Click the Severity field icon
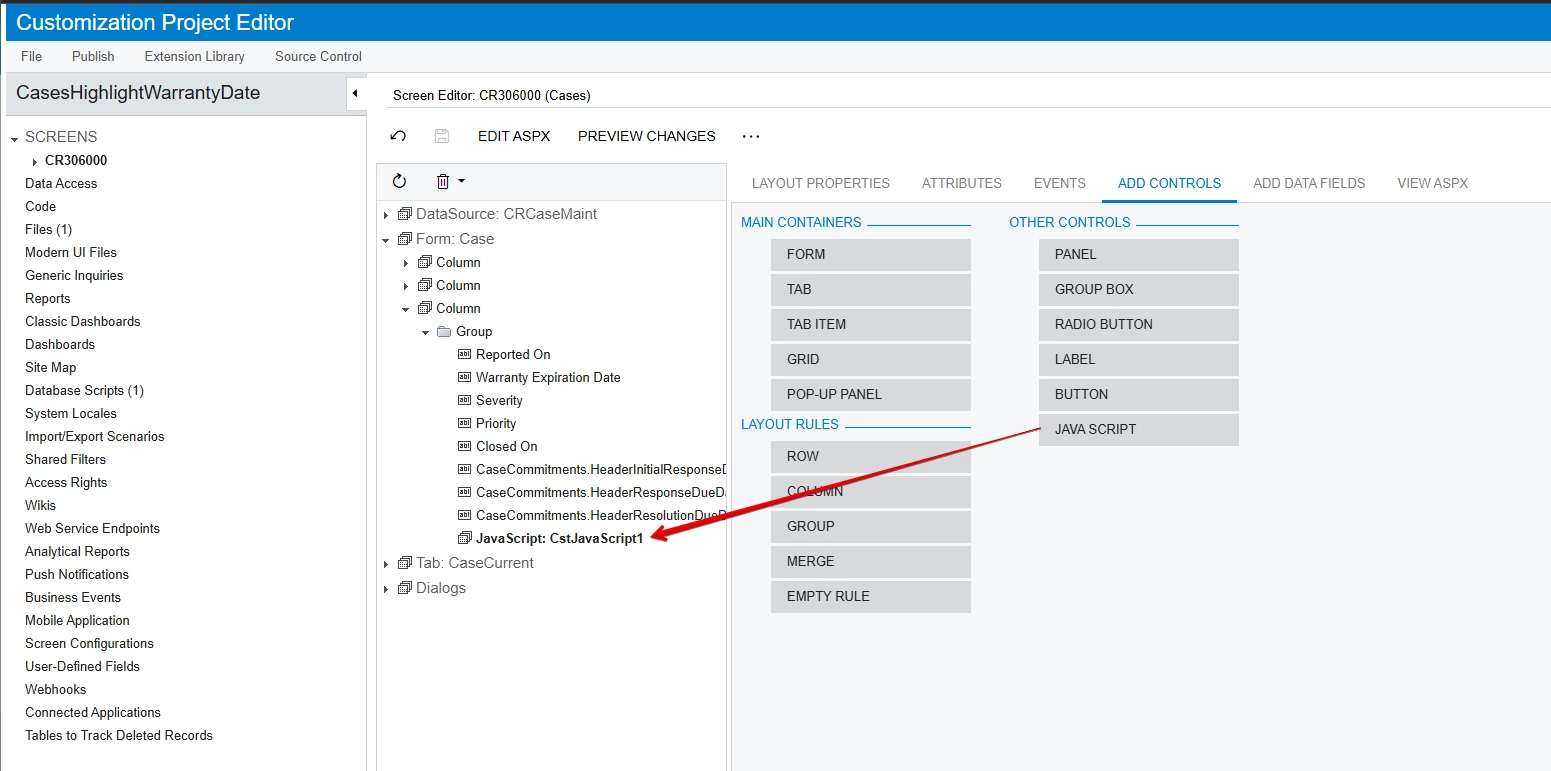 [x=464, y=400]
